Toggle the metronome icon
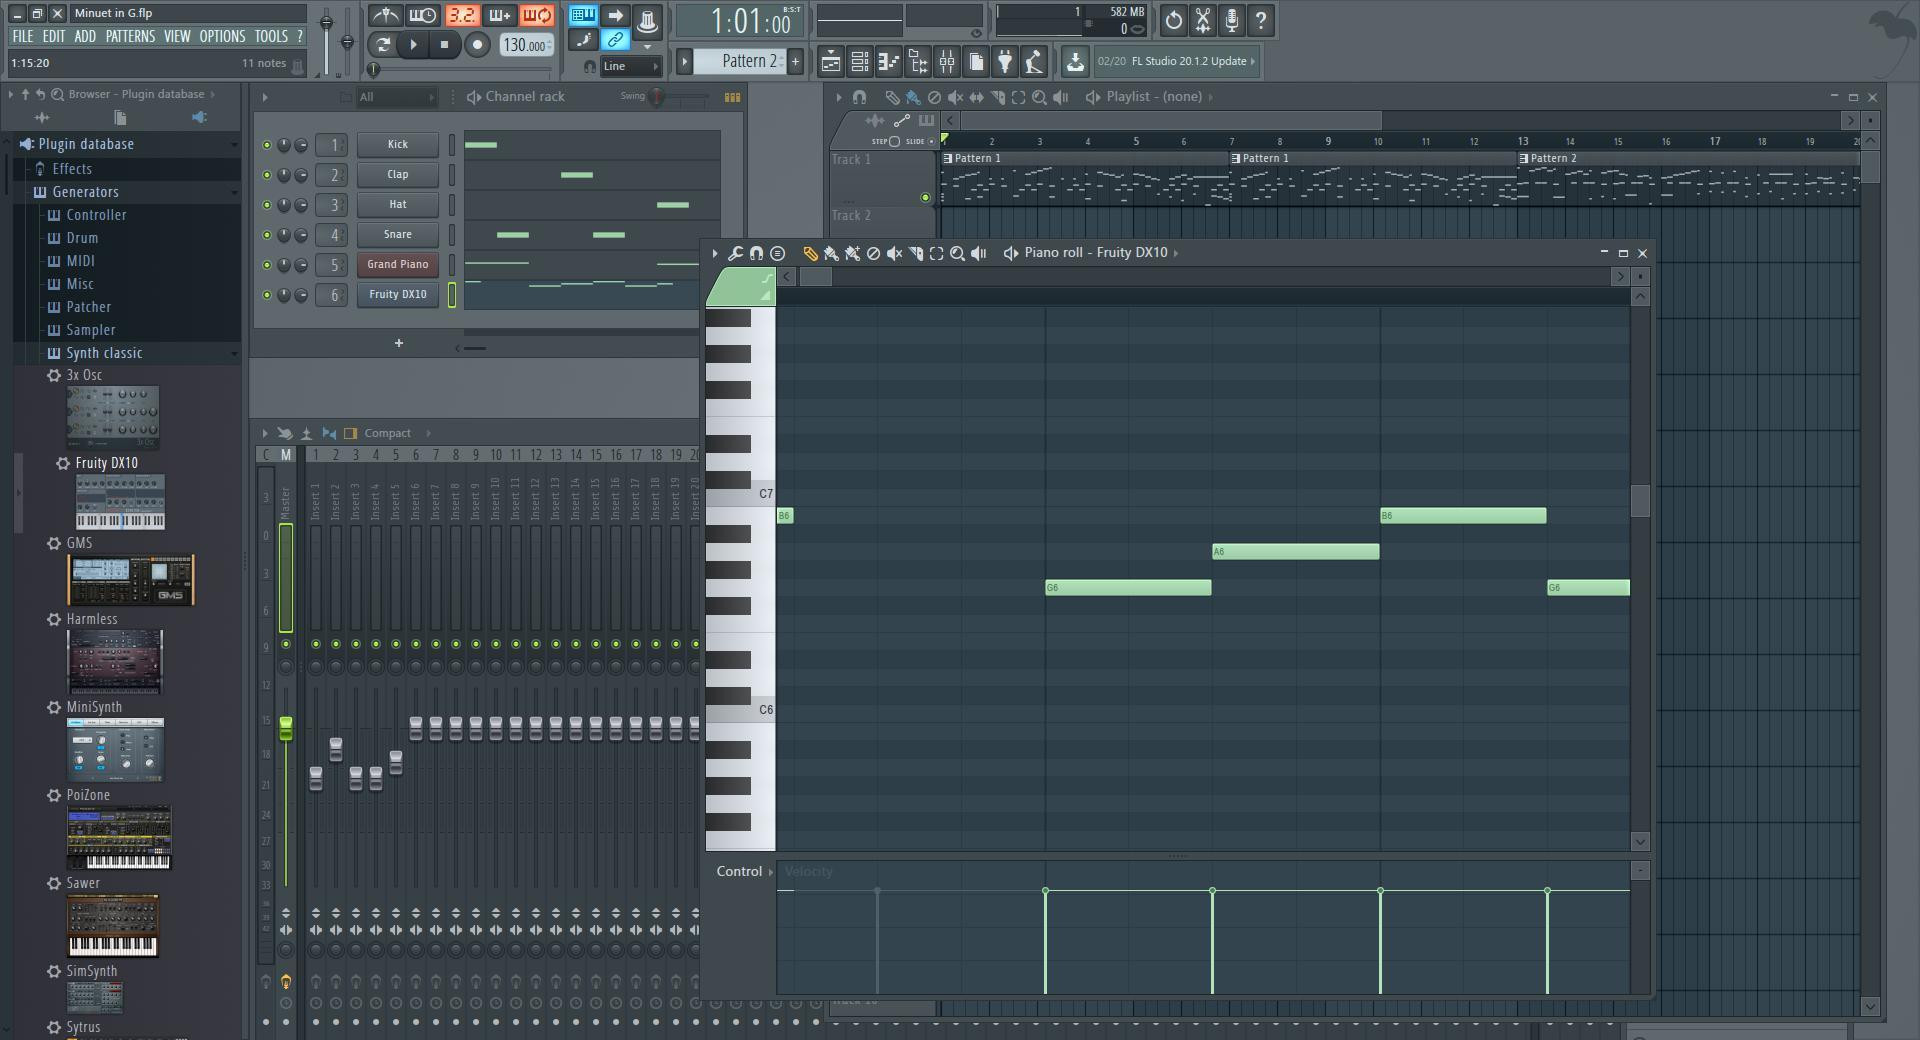The width and height of the screenshot is (1920, 1040). pyautogui.click(x=386, y=16)
